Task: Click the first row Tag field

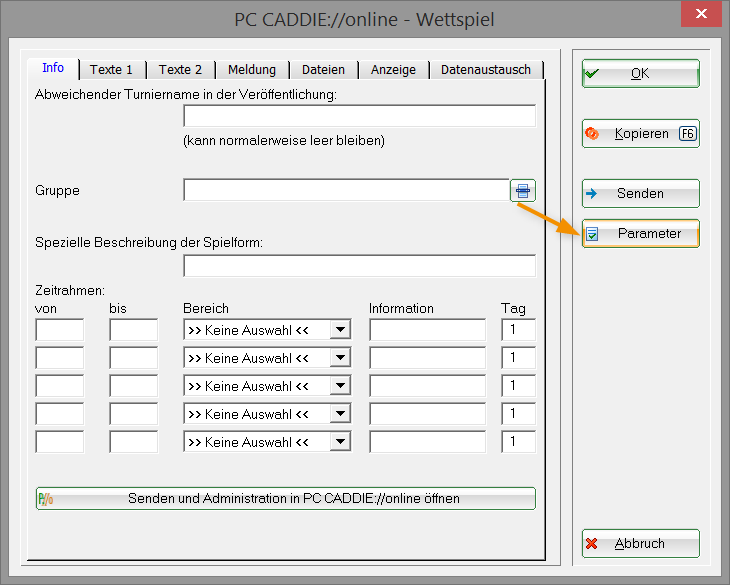Action: [519, 330]
